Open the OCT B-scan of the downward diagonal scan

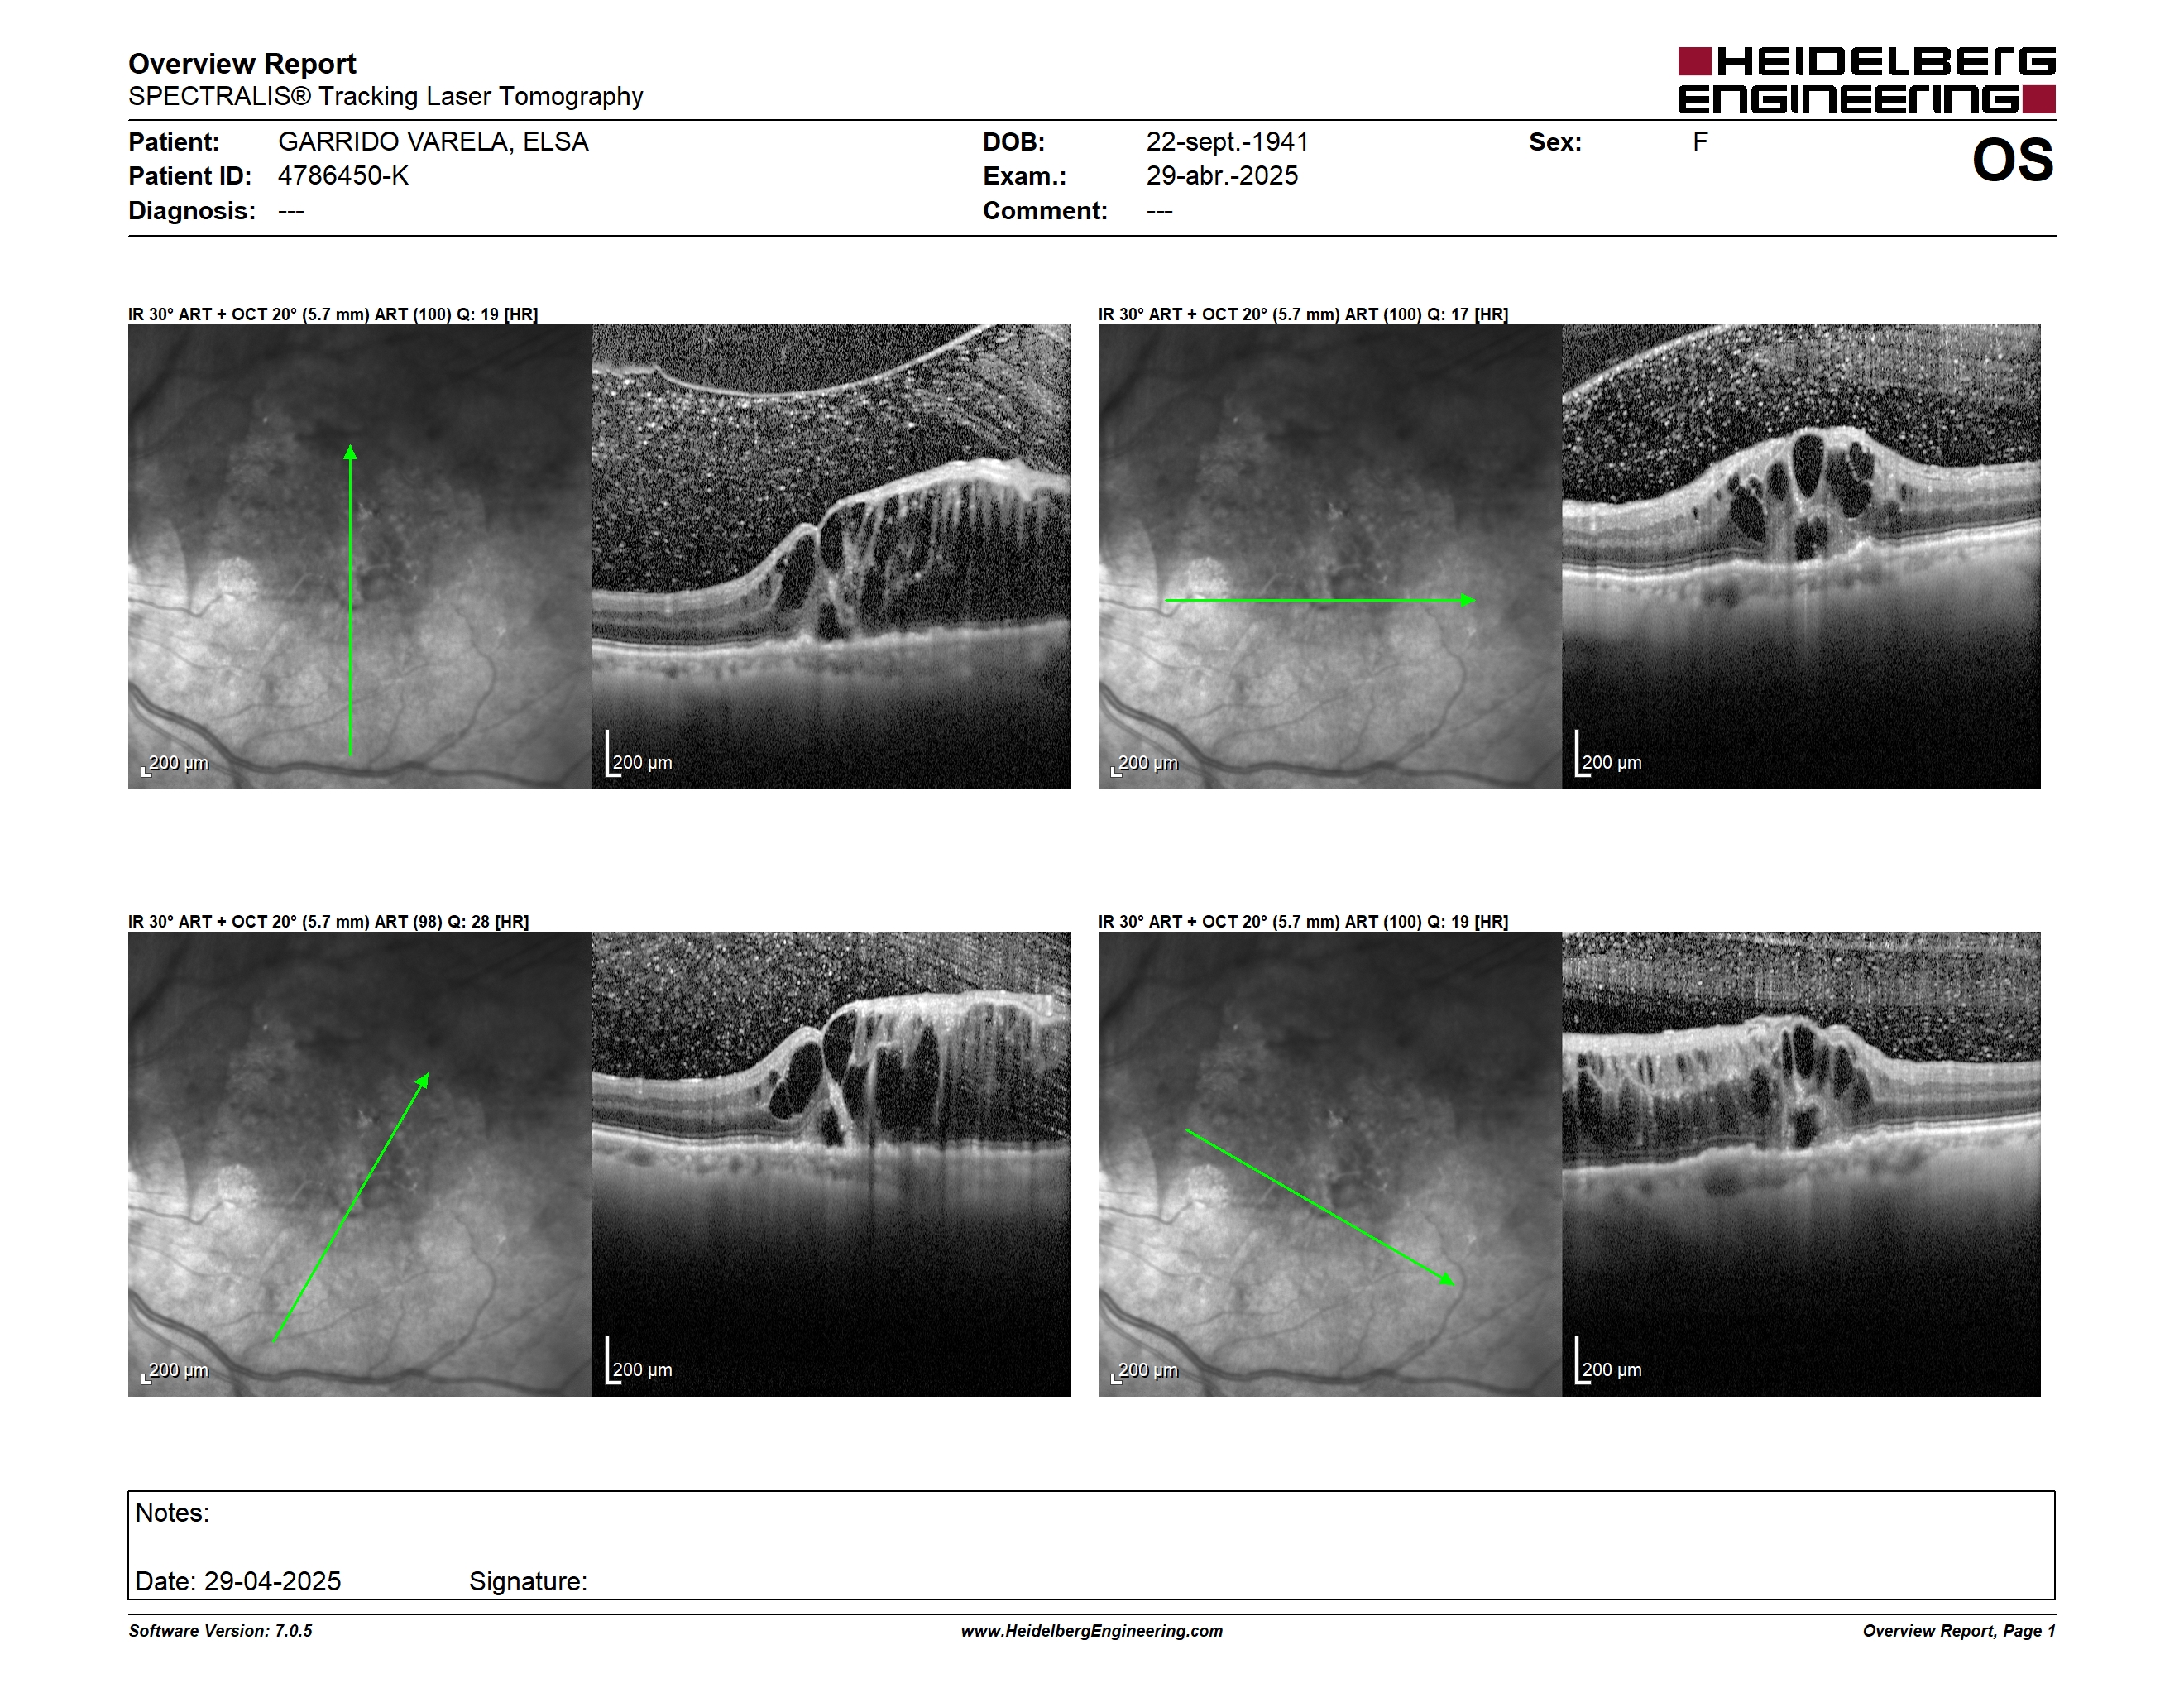point(1801,1164)
